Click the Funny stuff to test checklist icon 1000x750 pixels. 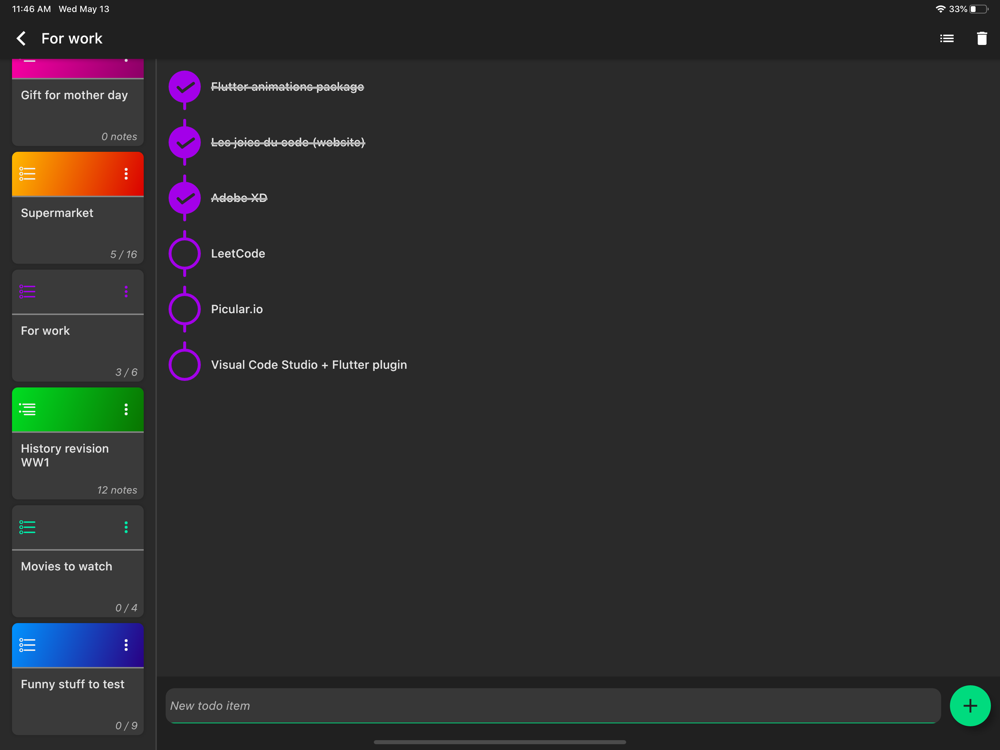click(27, 645)
